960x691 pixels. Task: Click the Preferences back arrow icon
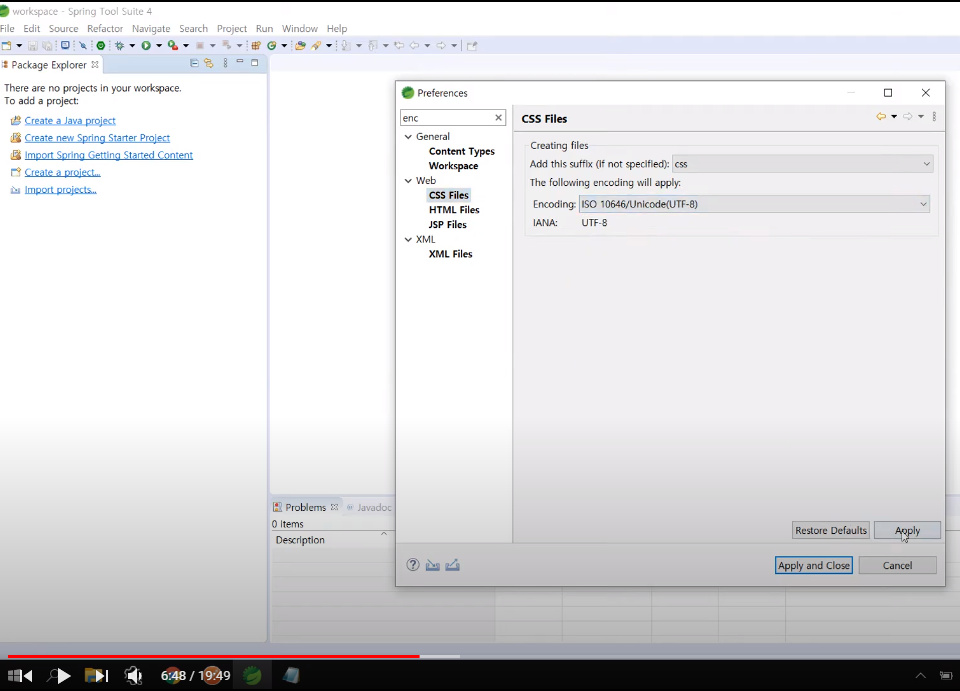881,116
